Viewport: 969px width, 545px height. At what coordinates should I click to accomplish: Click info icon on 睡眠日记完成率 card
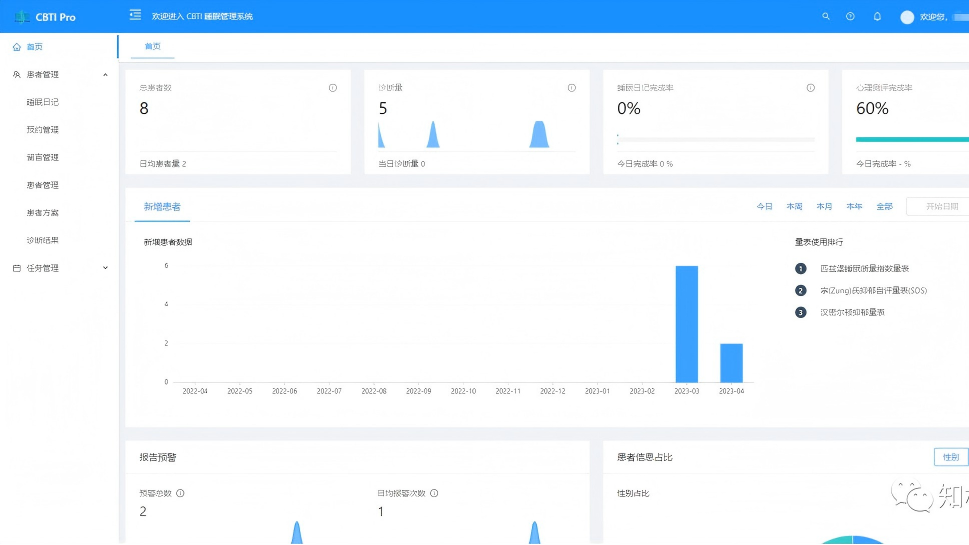(811, 88)
